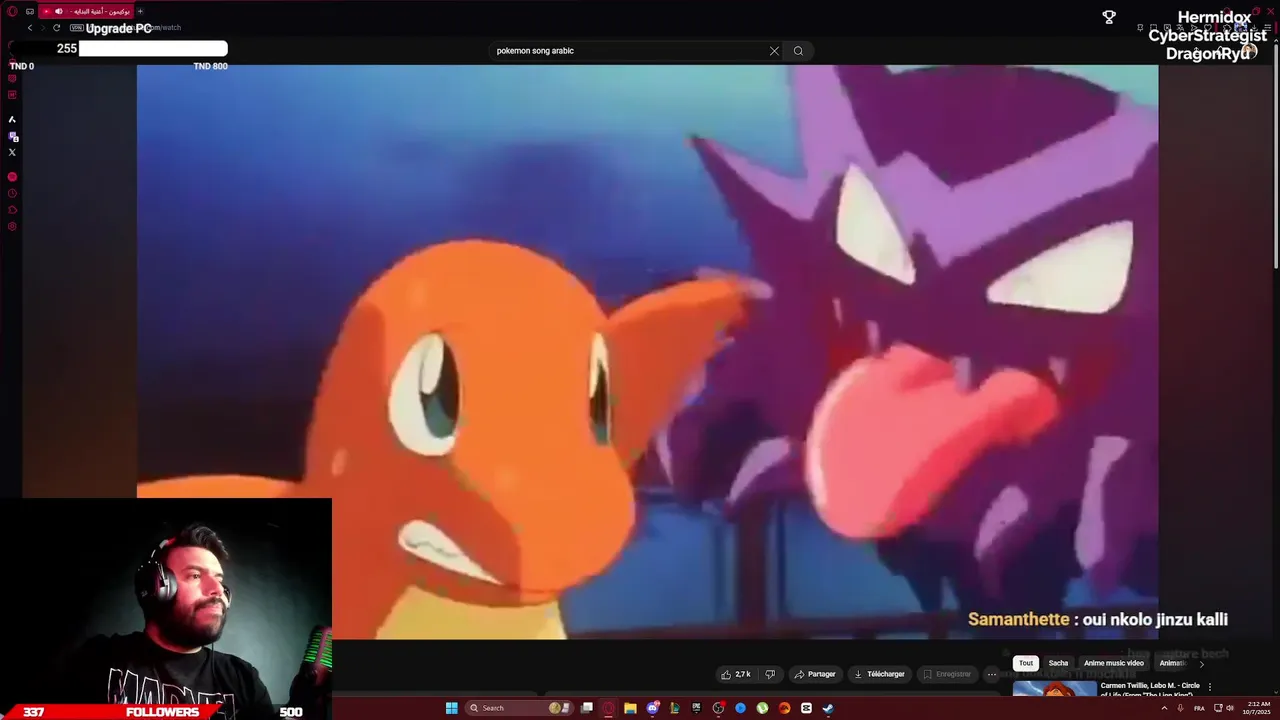Click the Enregistrer save button
Viewport: 1280px width, 720px height.
tap(946, 674)
